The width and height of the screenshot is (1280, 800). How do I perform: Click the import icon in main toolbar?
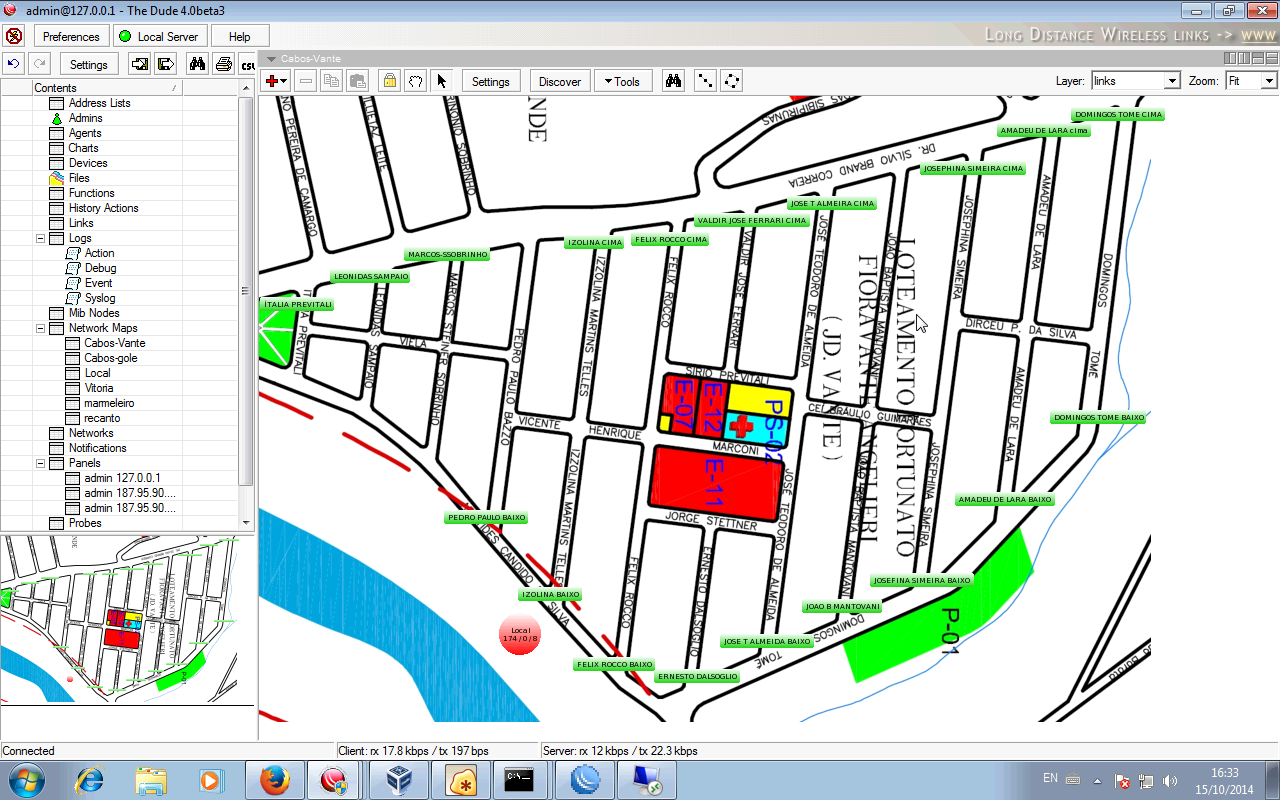click(140, 64)
